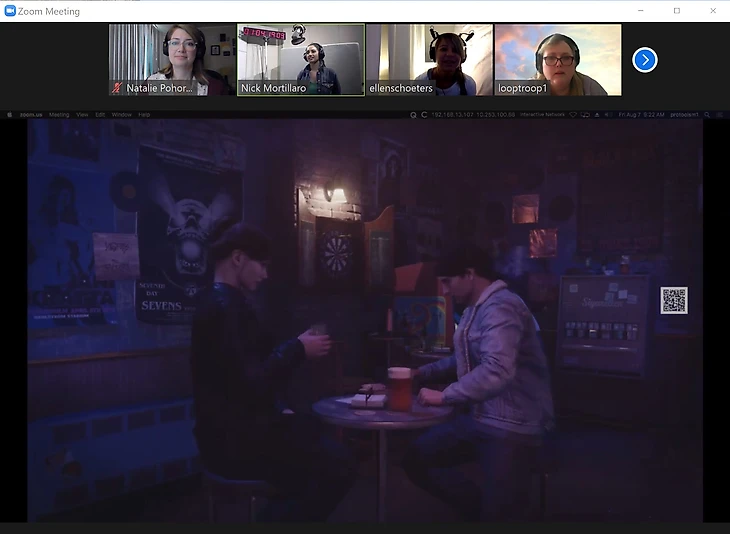
Task: Click the Q magnifier icon in shared menu bar
Action: pyautogui.click(x=413, y=115)
